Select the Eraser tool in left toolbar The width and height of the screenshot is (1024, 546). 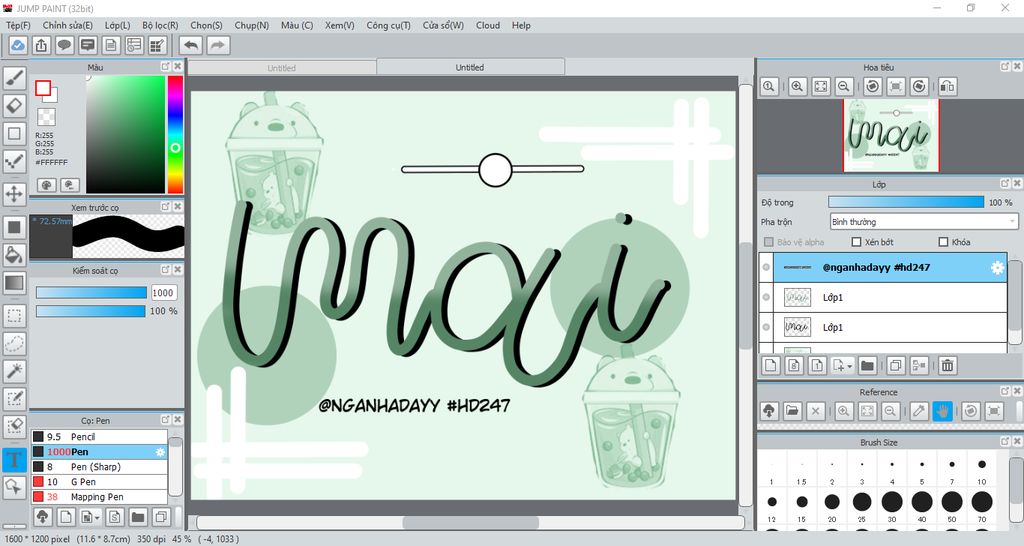pos(14,105)
